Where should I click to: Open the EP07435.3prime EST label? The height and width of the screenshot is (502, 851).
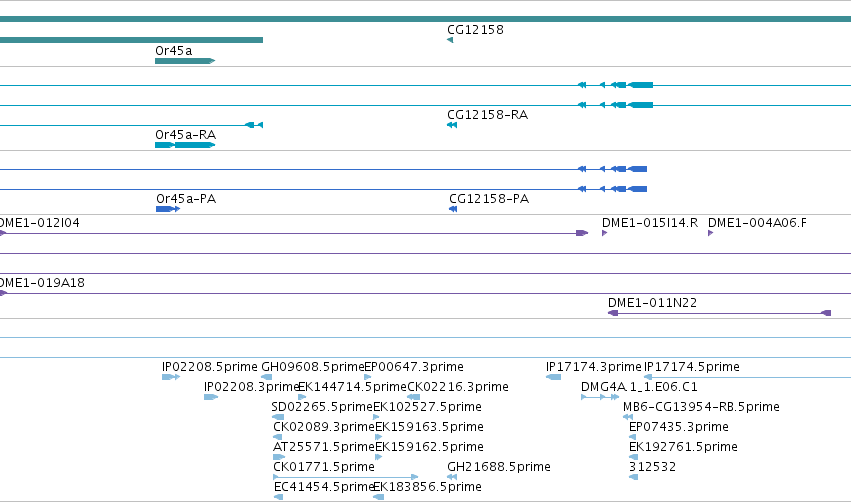[x=679, y=427]
